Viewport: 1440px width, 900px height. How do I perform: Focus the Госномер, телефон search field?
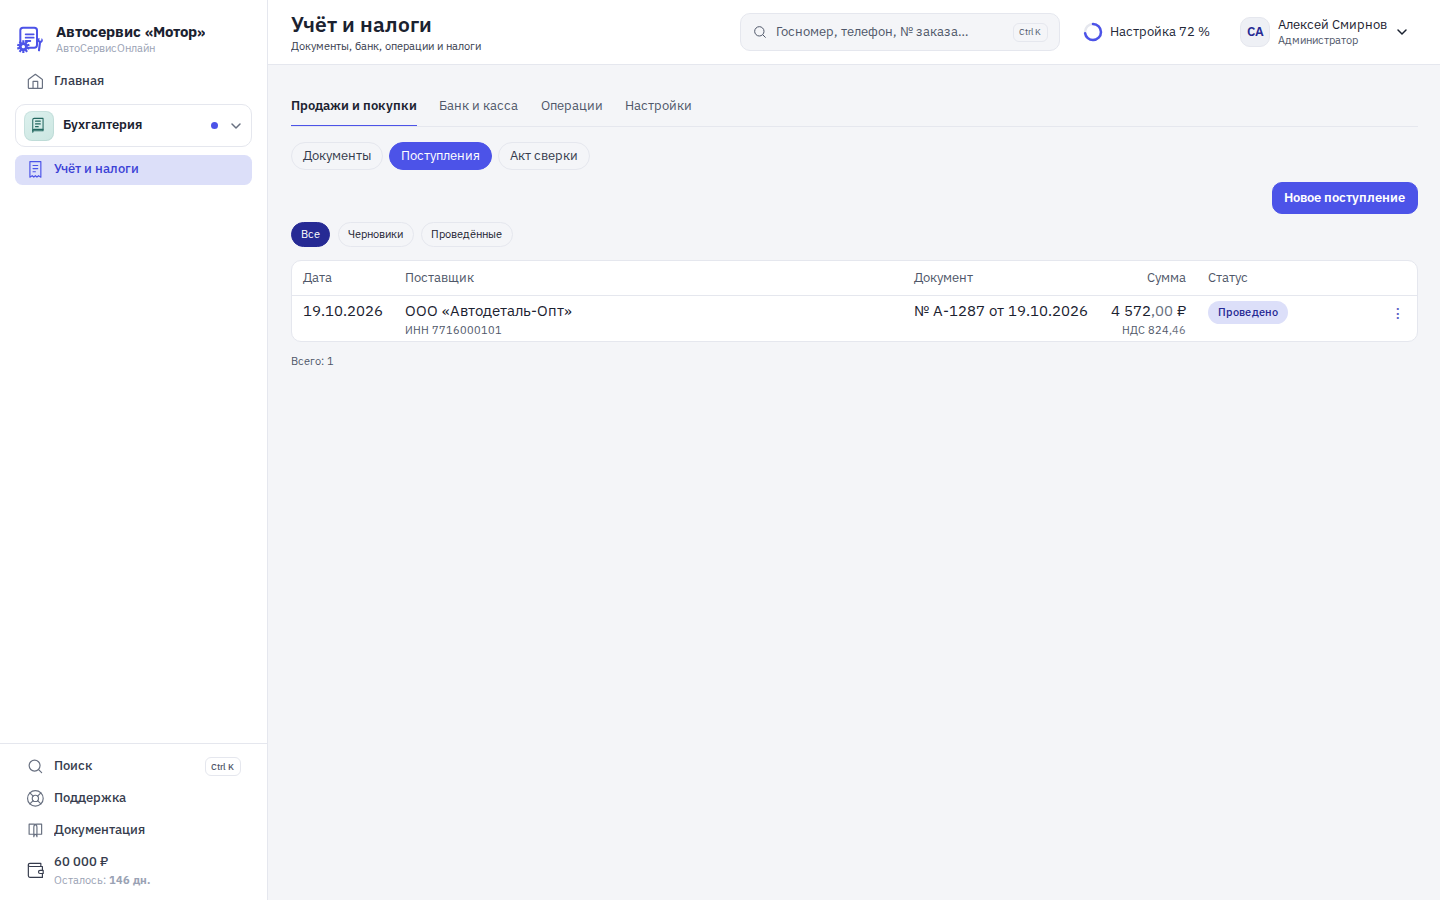pyautogui.click(x=899, y=32)
